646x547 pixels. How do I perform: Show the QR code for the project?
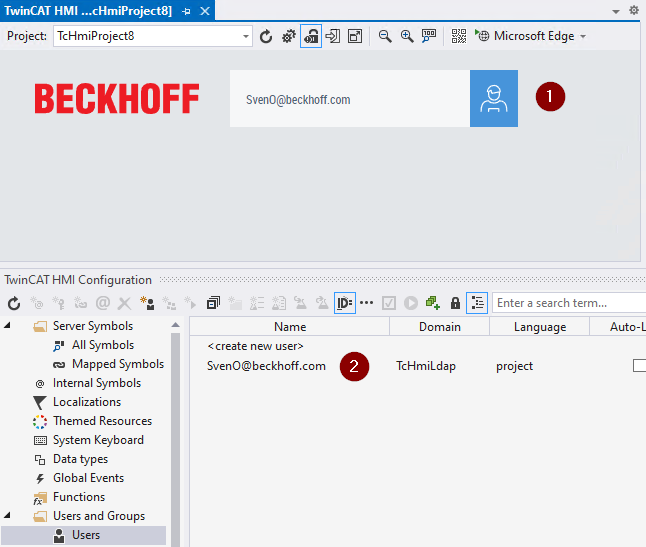459,36
